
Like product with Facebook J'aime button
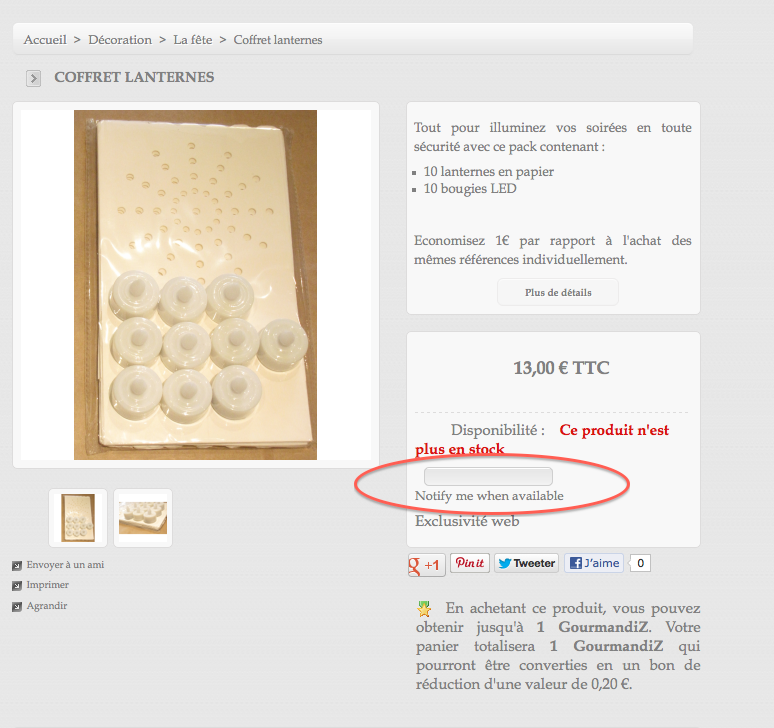pos(594,563)
